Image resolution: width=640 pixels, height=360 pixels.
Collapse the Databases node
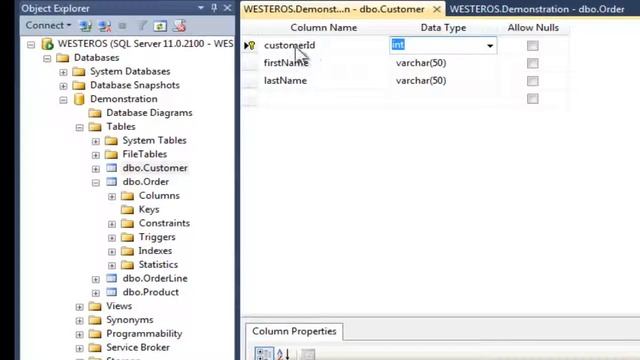point(47,58)
